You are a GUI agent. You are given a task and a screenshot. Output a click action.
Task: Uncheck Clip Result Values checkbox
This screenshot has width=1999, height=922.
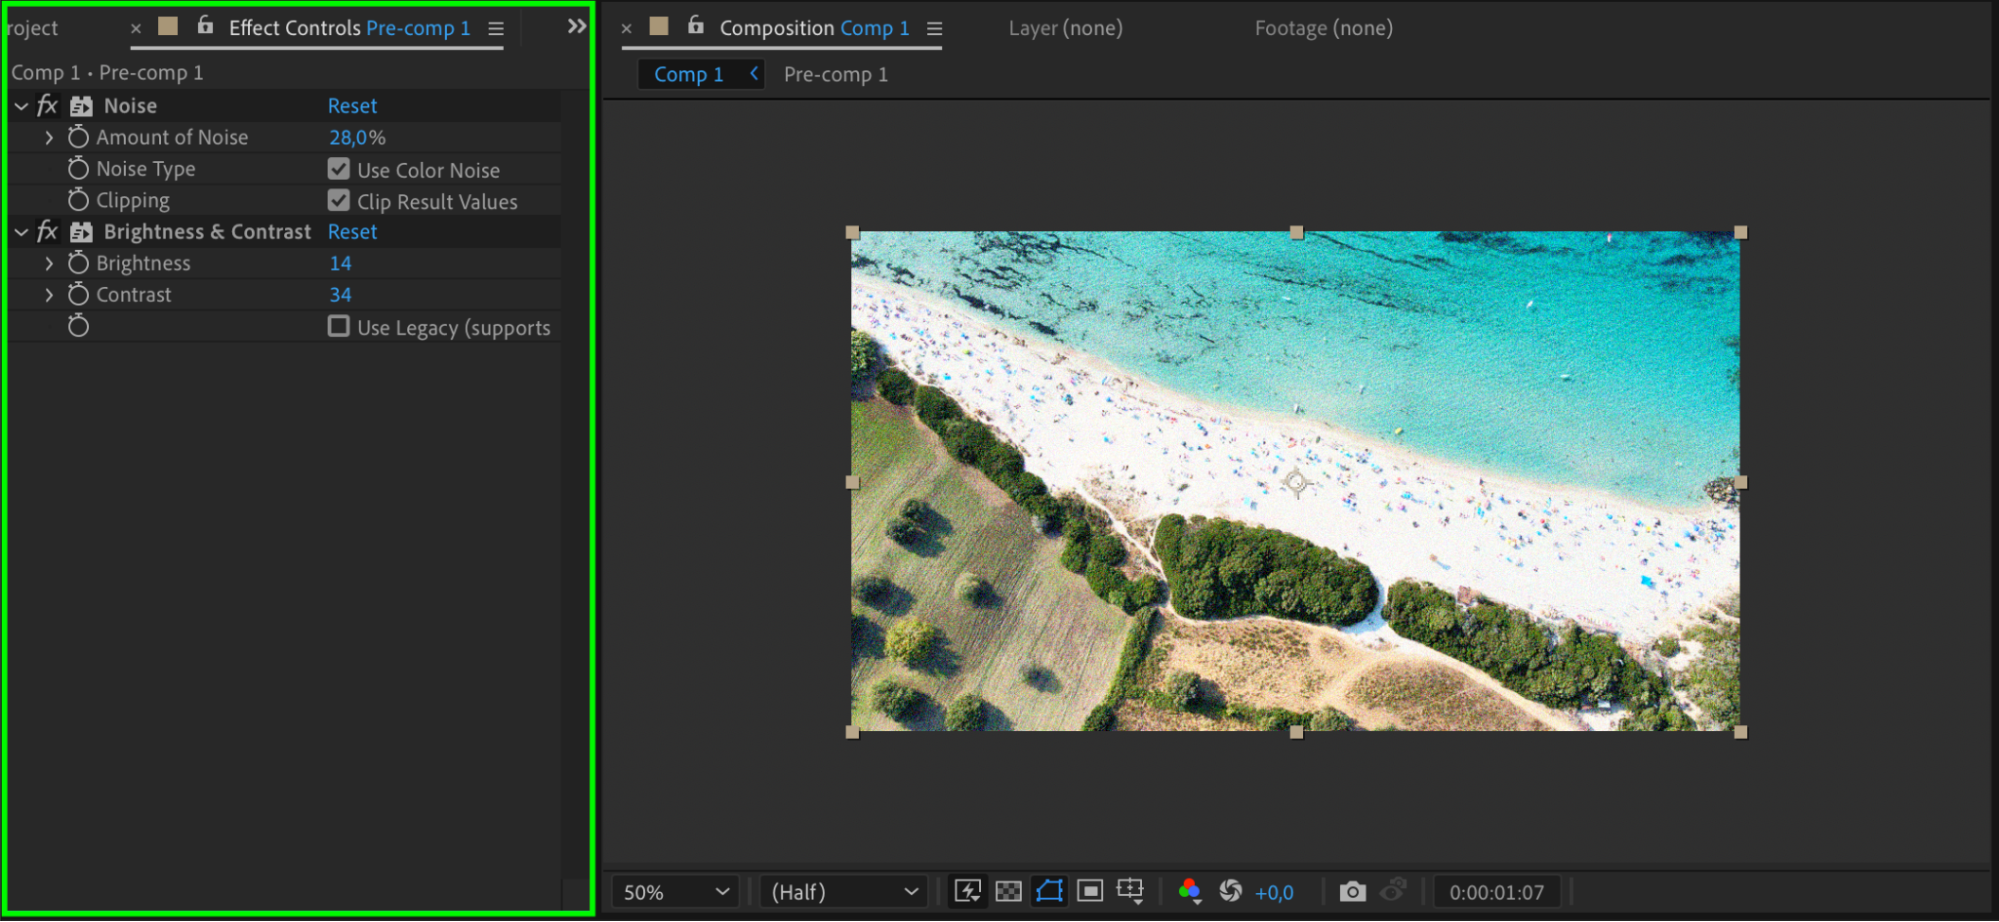click(x=339, y=201)
